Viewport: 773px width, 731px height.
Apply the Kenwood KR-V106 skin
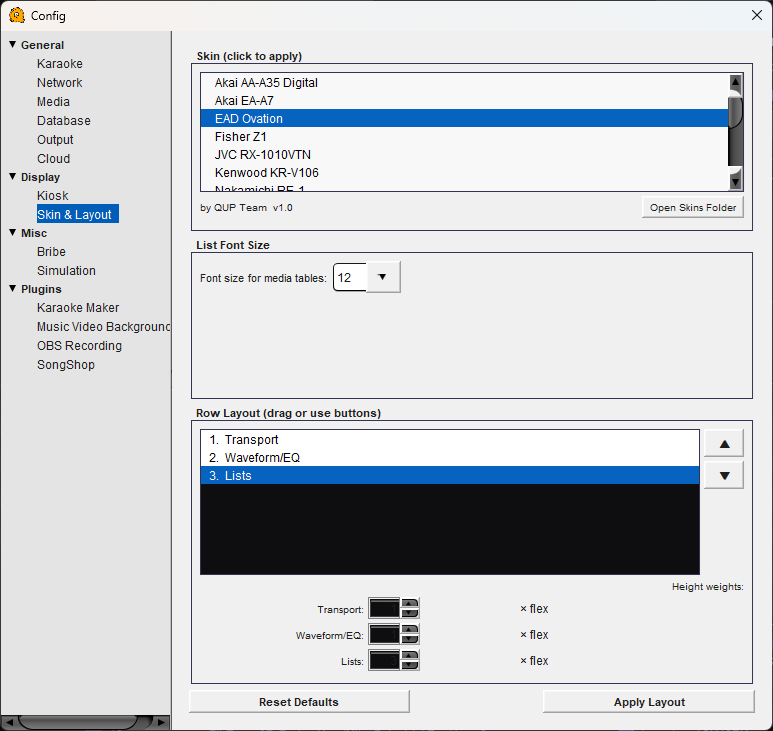464,173
